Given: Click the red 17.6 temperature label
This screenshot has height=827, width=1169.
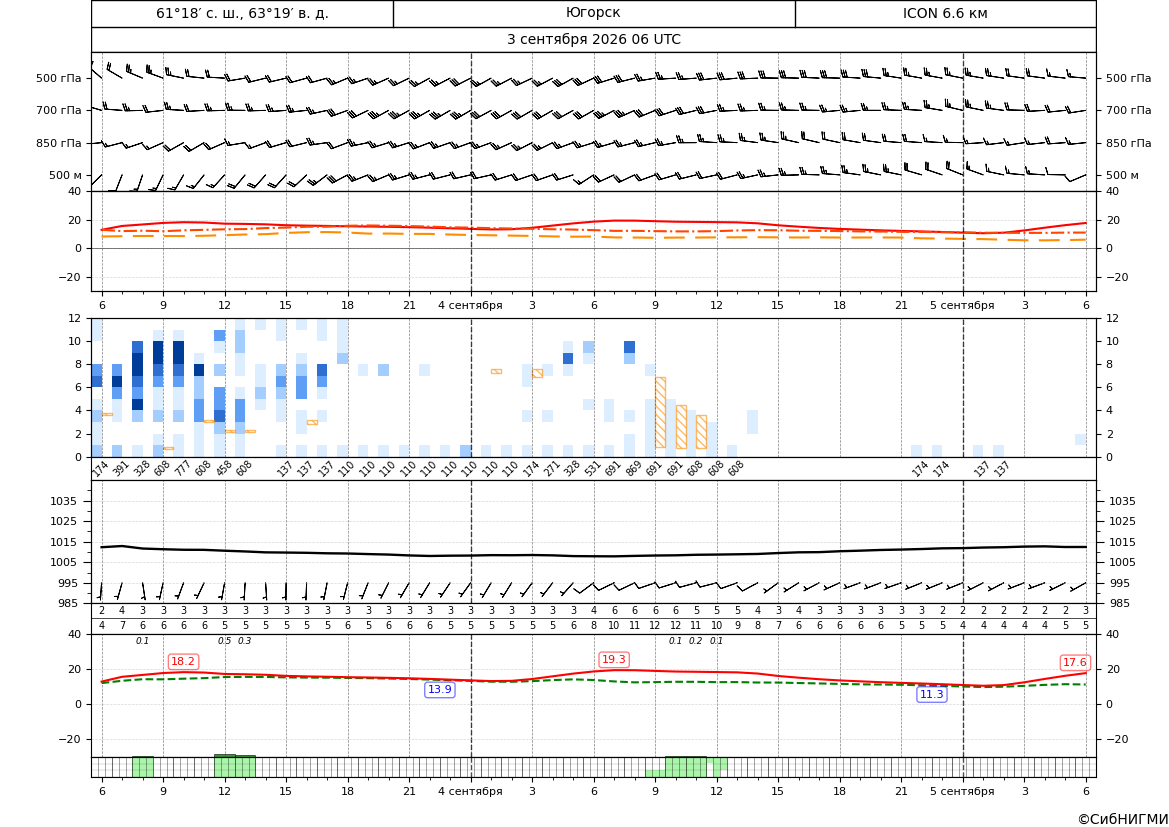Looking at the screenshot, I should pyautogui.click(x=1074, y=662).
